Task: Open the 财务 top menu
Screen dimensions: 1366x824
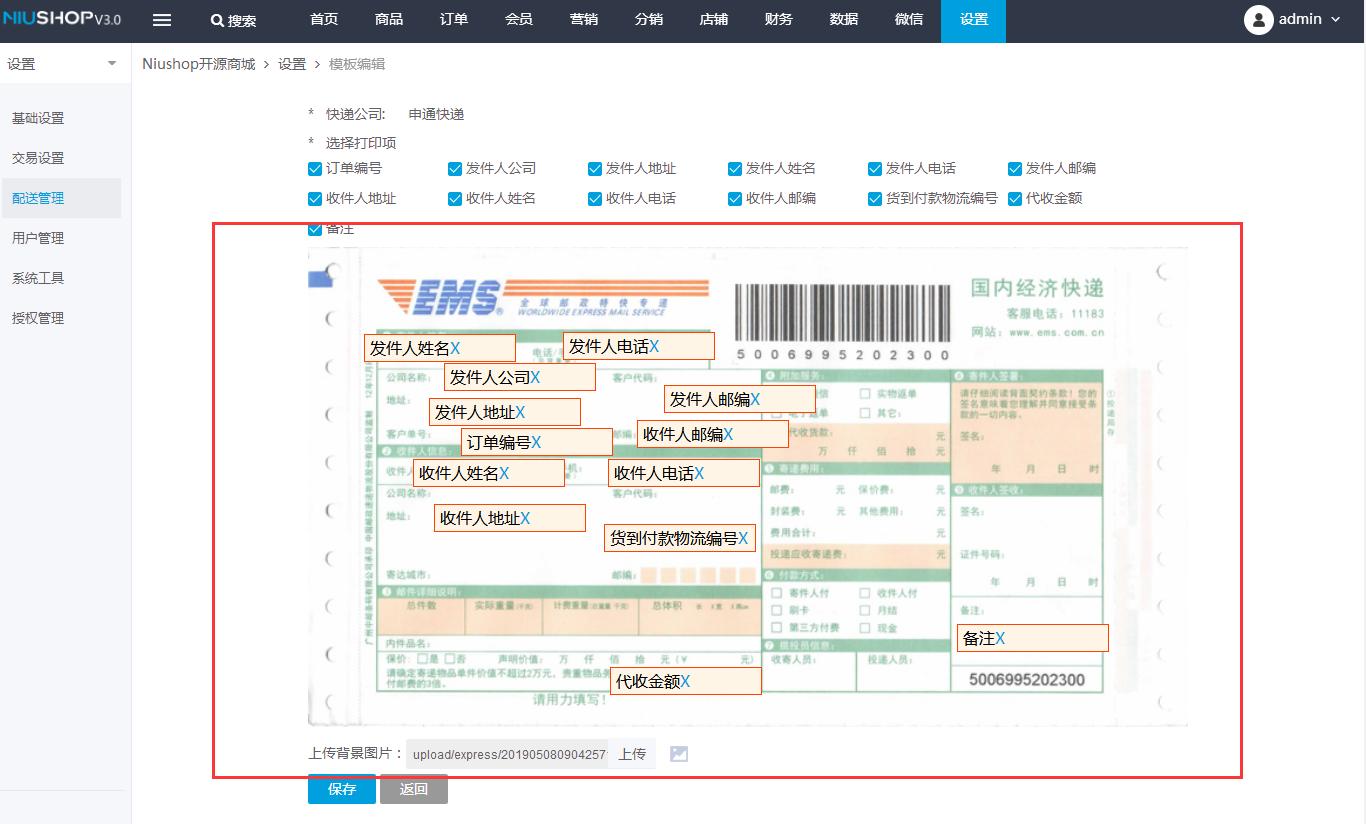Action: [779, 20]
